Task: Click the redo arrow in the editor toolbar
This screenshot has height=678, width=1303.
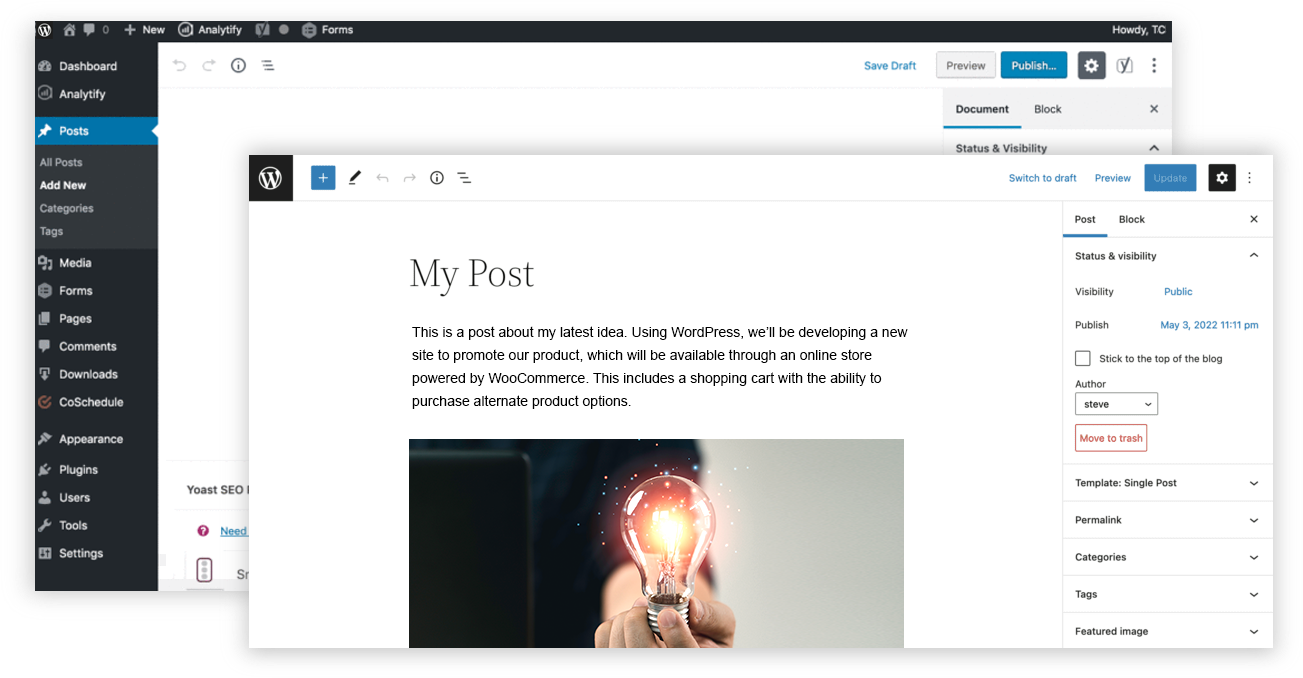Action: 408,177
